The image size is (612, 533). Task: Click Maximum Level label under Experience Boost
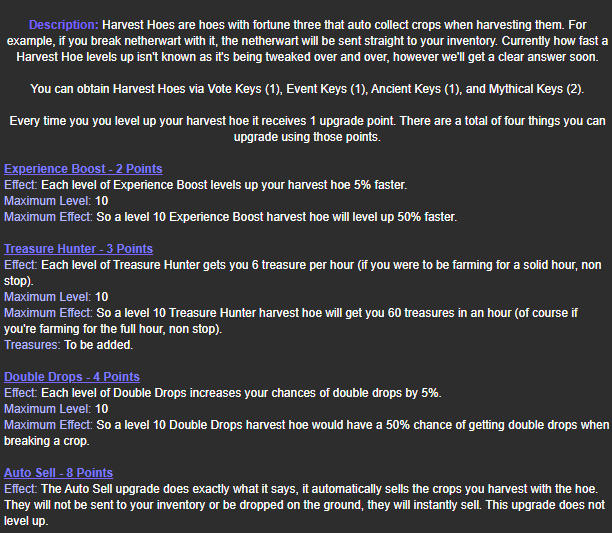pos(47,201)
